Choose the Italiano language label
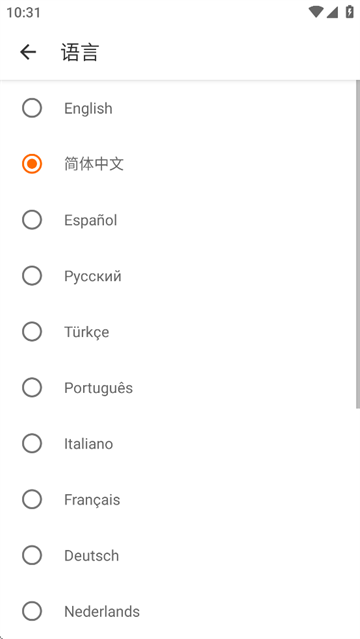The image size is (360, 639). pos(88,444)
